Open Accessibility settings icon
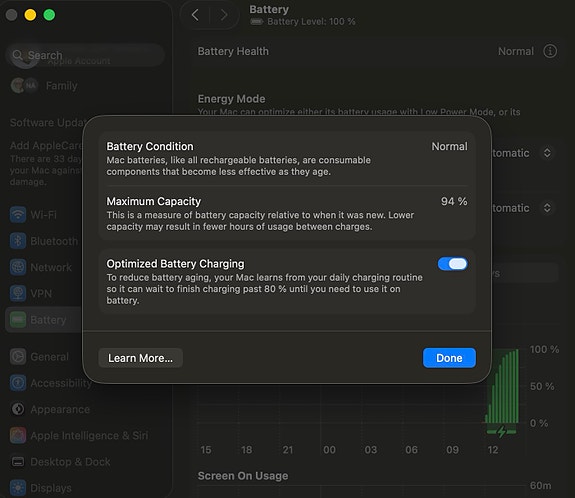 [18, 383]
